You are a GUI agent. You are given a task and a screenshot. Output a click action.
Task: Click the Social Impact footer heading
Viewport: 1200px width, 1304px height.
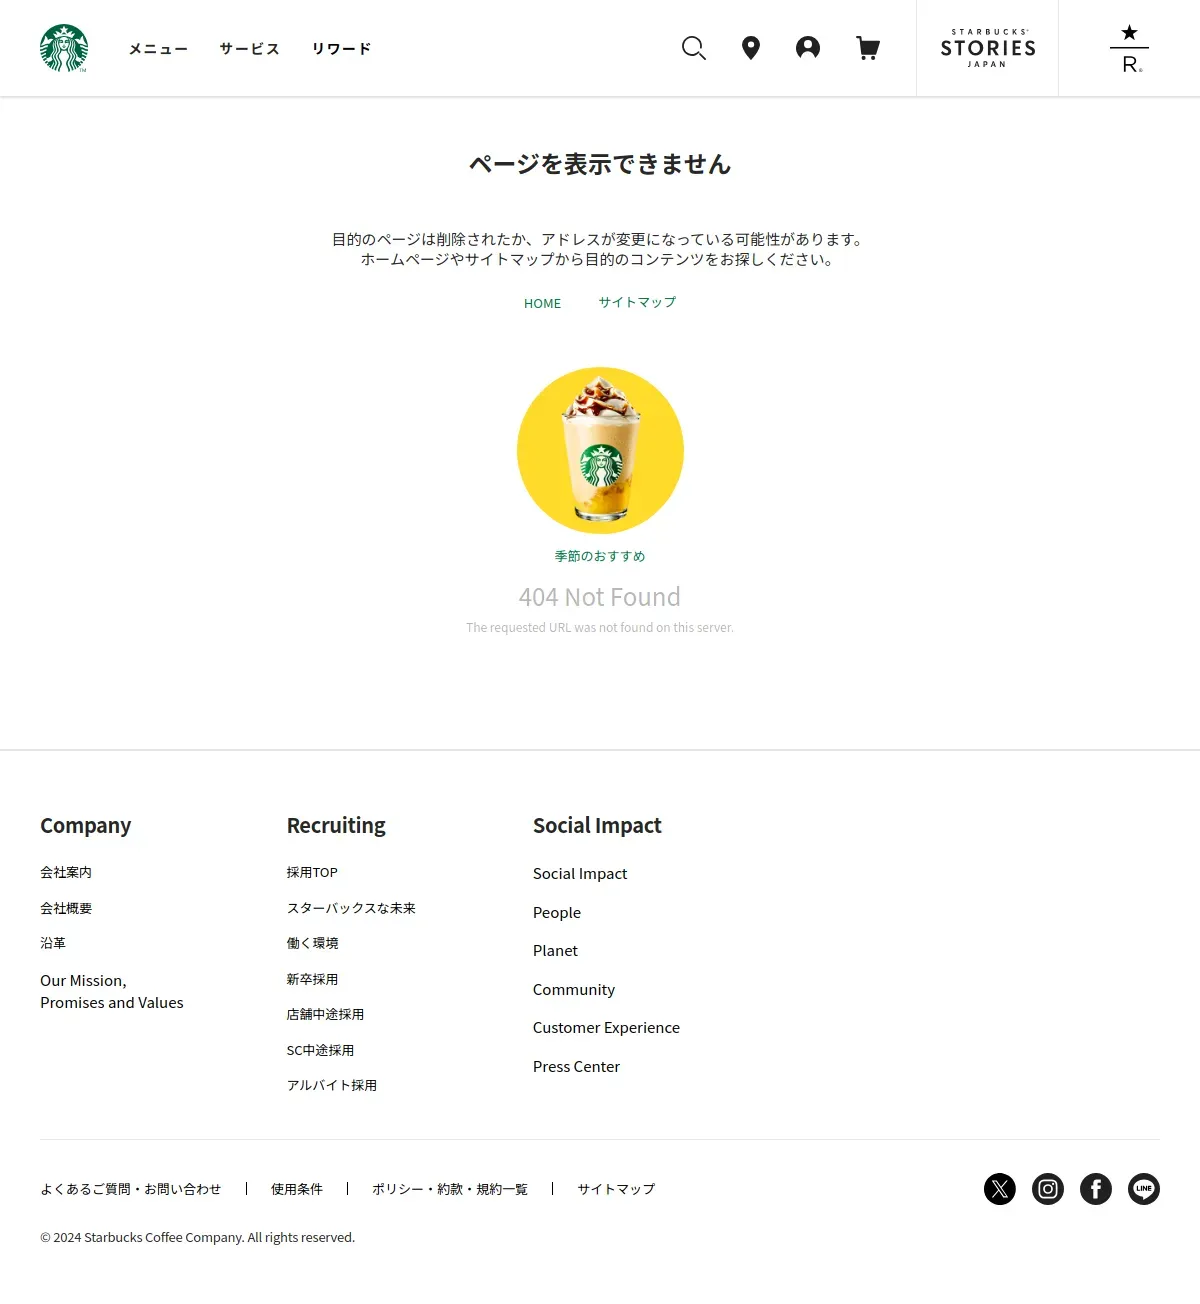coord(597,825)
